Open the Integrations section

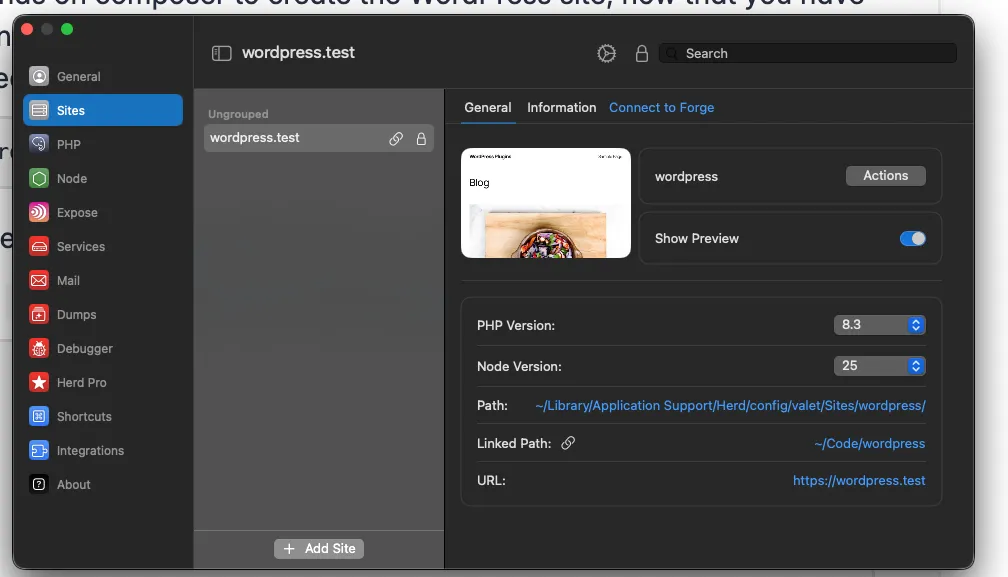pyautogui.click(x=103, y=450)
